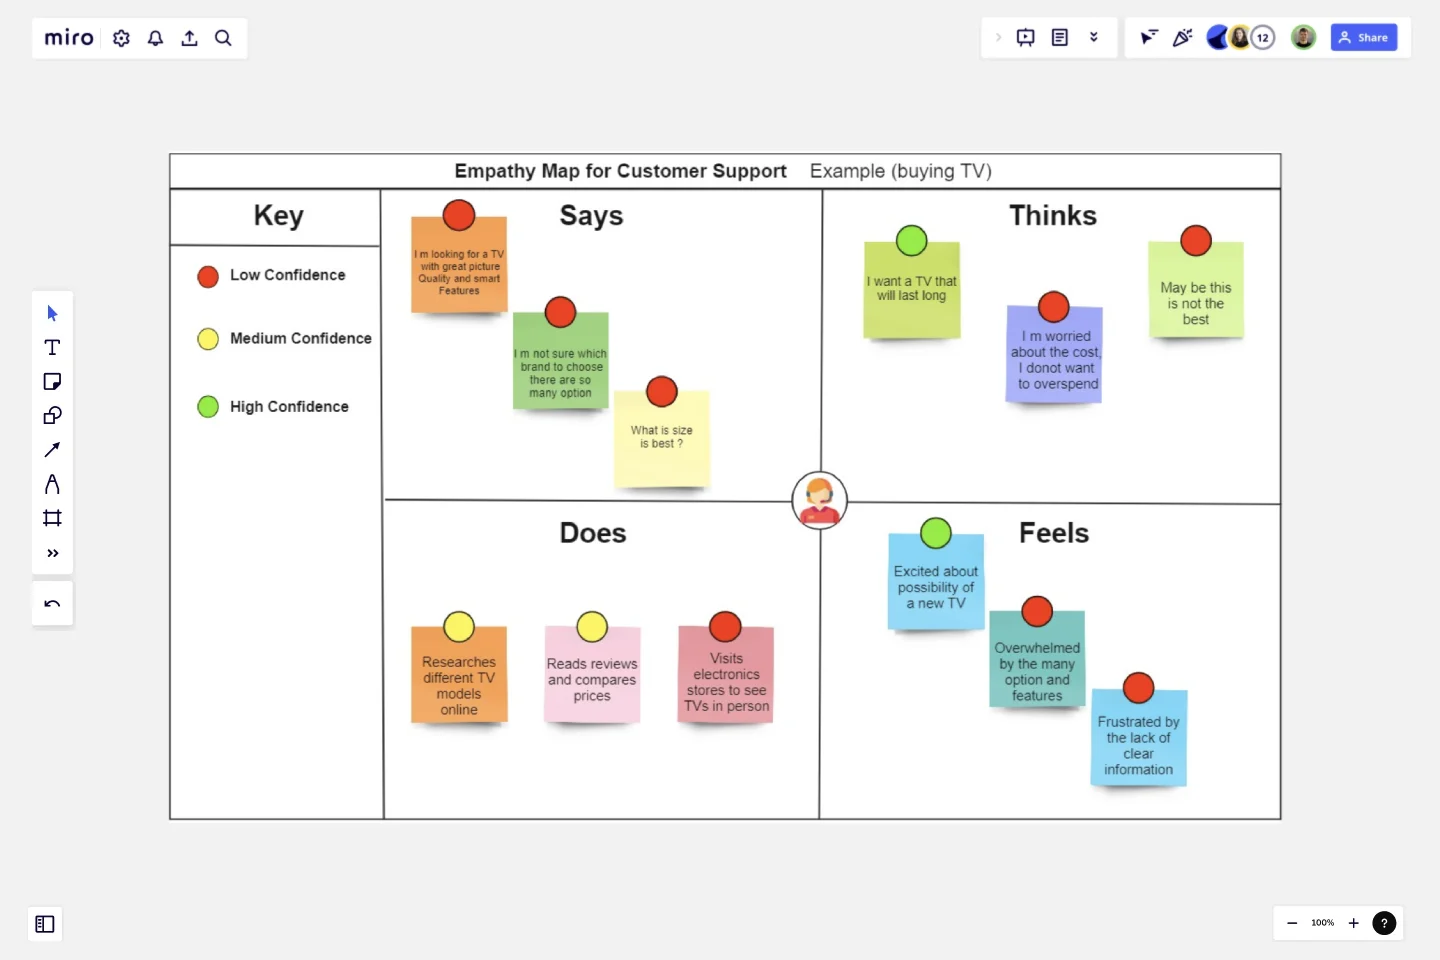The height and width of the screenshot is (960, 1440).
Task: Expand the collapsed toolbar arrow near presentation icon
Action: point(998,38)
